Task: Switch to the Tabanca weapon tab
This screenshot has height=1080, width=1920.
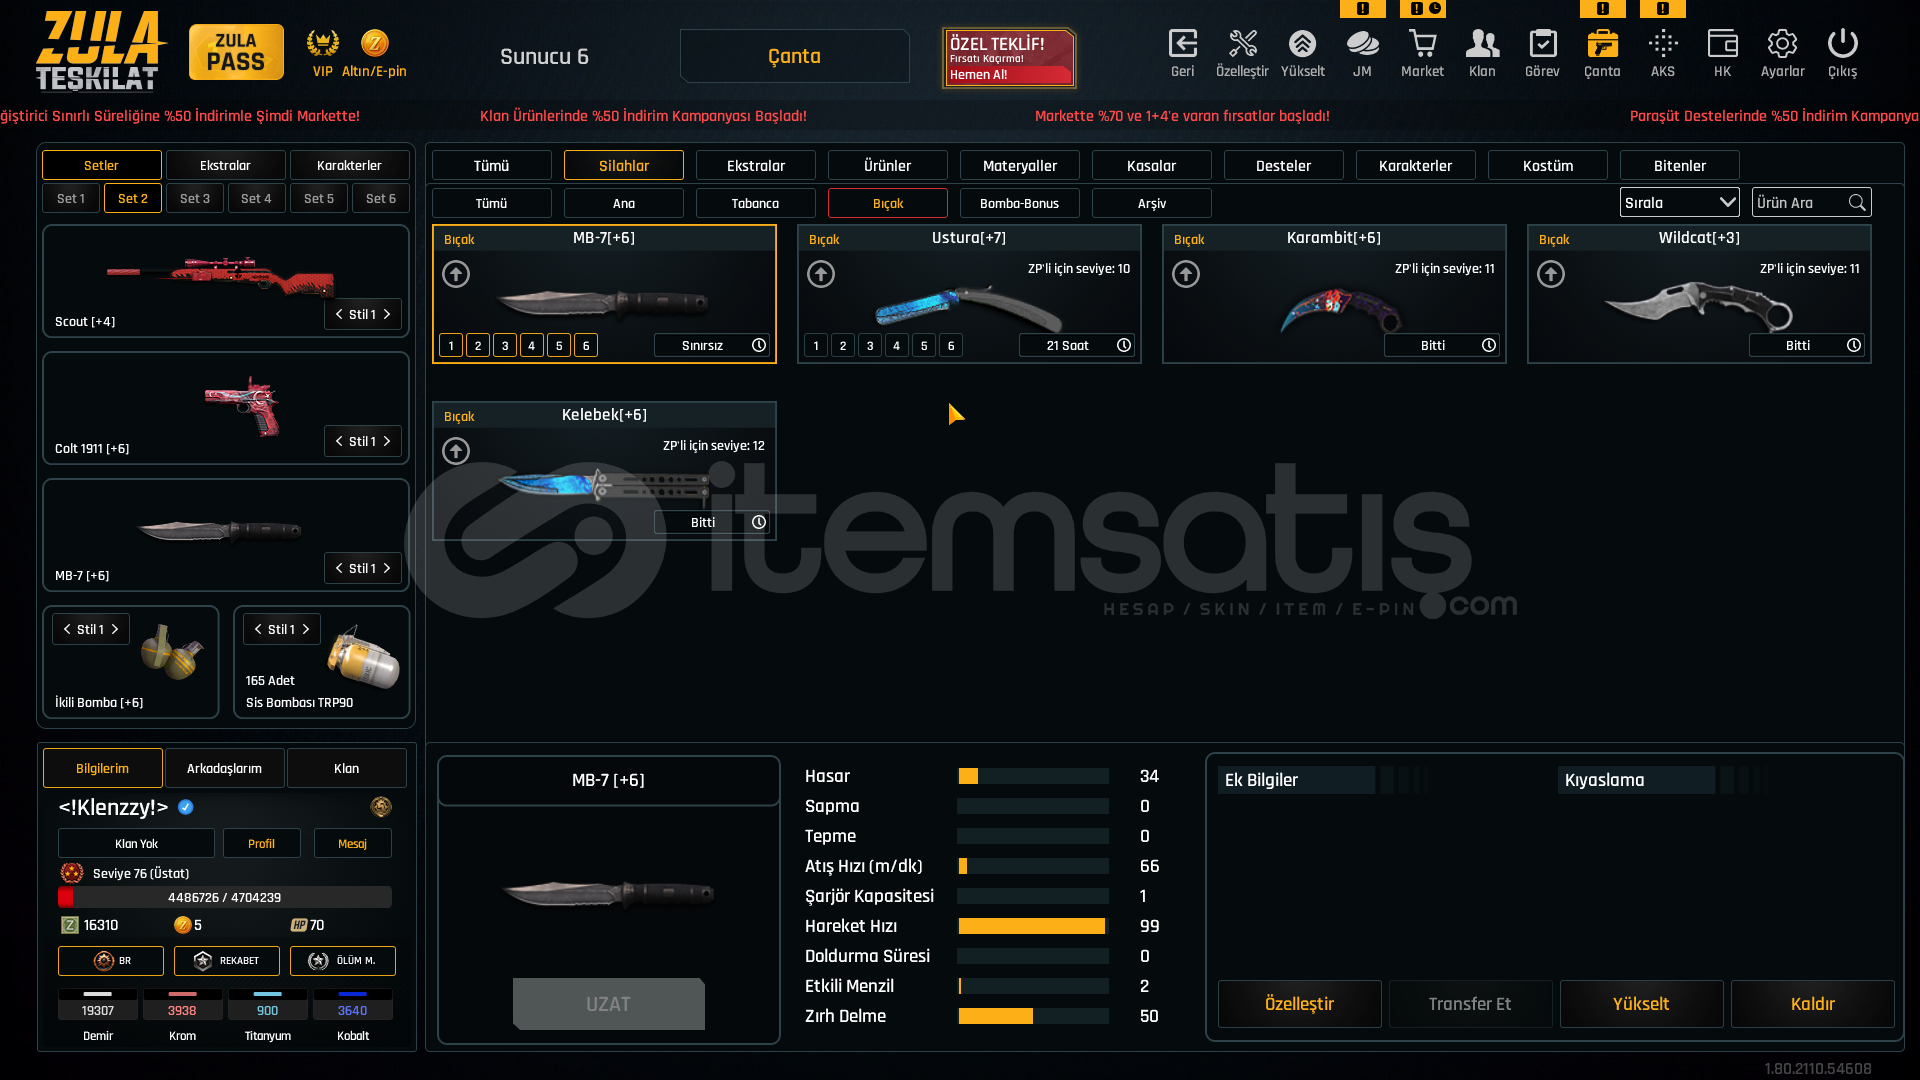Action: click(x=755, y=203)
